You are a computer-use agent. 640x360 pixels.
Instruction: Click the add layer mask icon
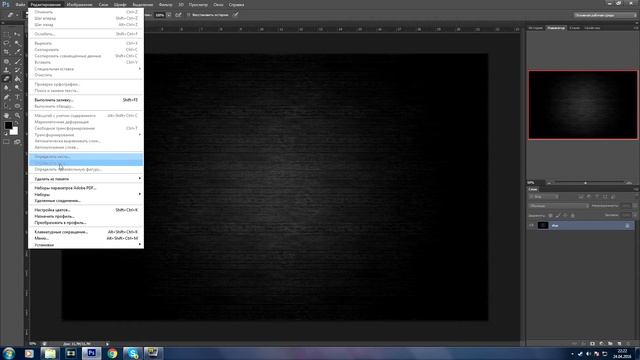(x=592, y=344)
